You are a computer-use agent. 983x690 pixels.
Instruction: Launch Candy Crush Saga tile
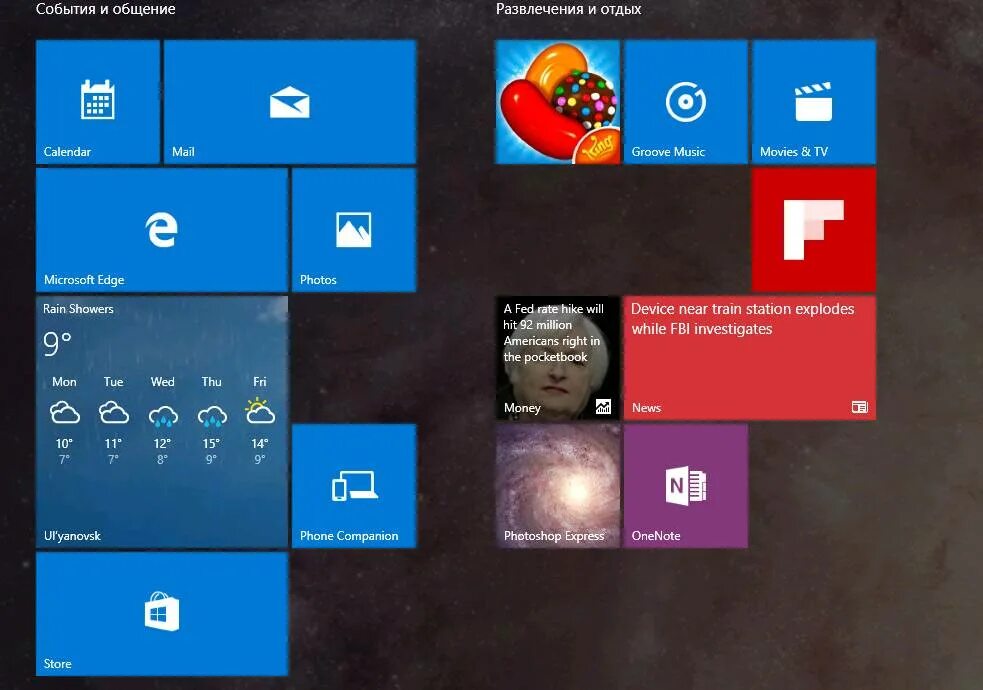tap(558, 102)
